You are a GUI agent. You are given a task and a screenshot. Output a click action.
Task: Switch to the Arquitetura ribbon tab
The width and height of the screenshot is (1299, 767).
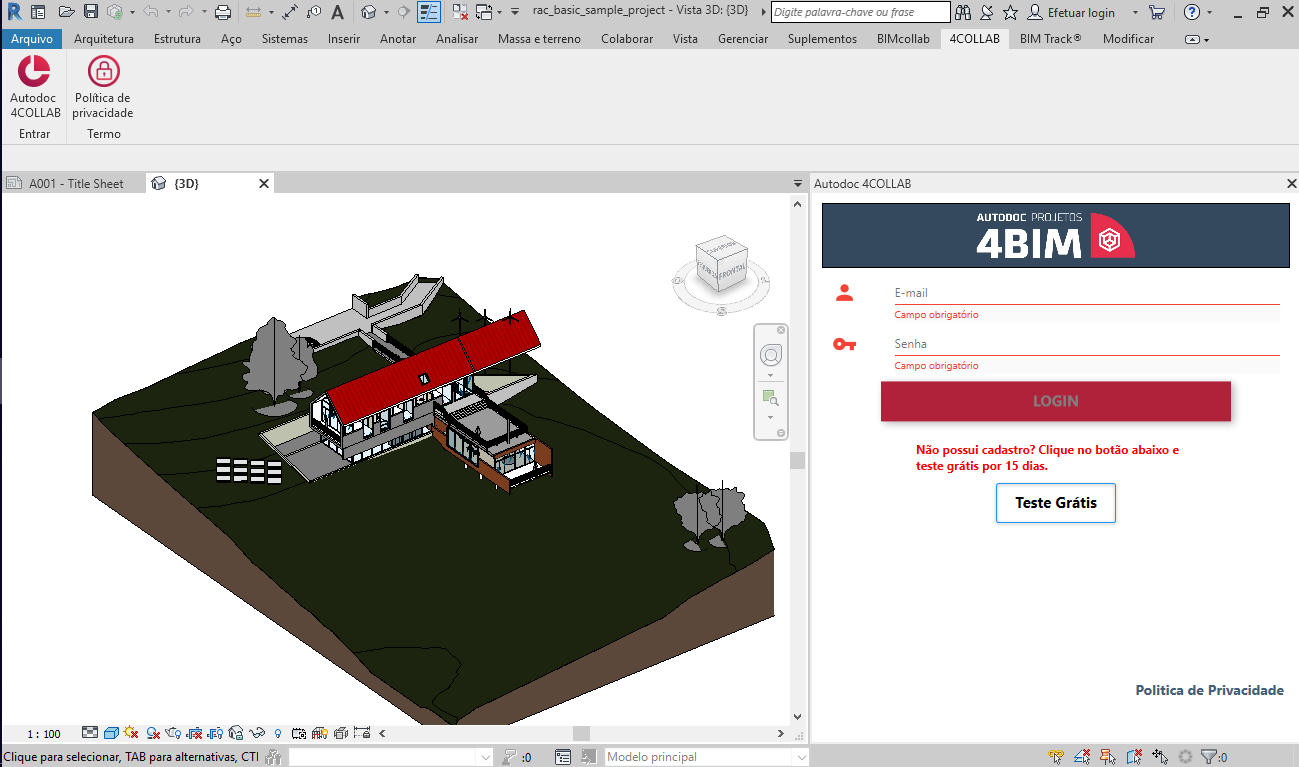104,39
